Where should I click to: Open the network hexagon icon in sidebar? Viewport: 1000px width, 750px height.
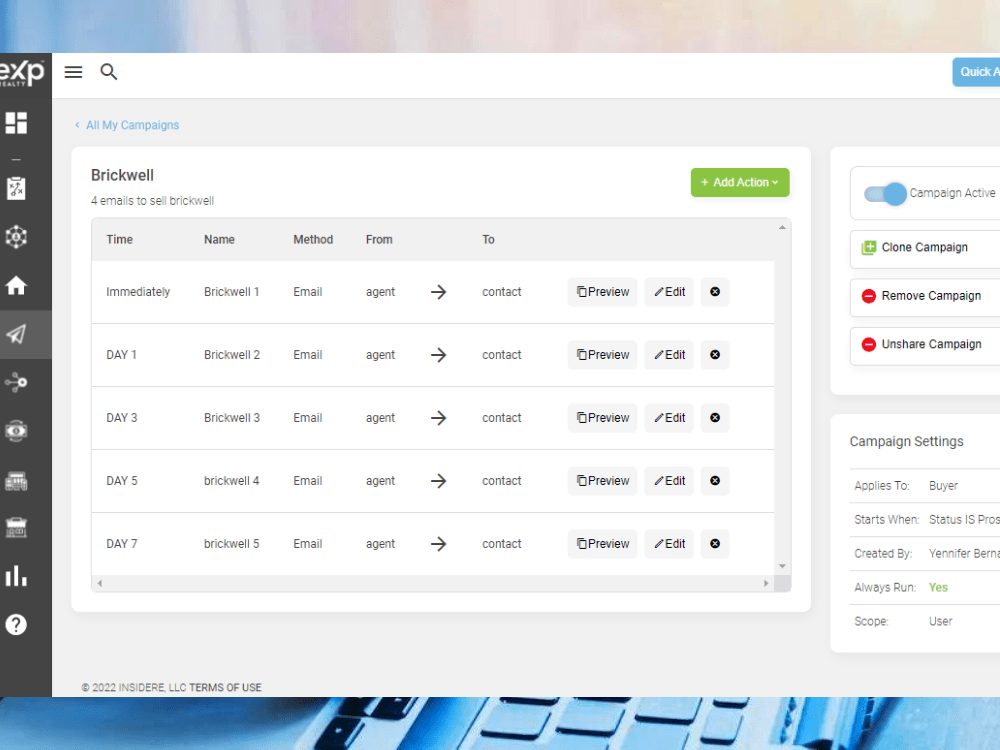pyautogui.click(x=17, y=237)
